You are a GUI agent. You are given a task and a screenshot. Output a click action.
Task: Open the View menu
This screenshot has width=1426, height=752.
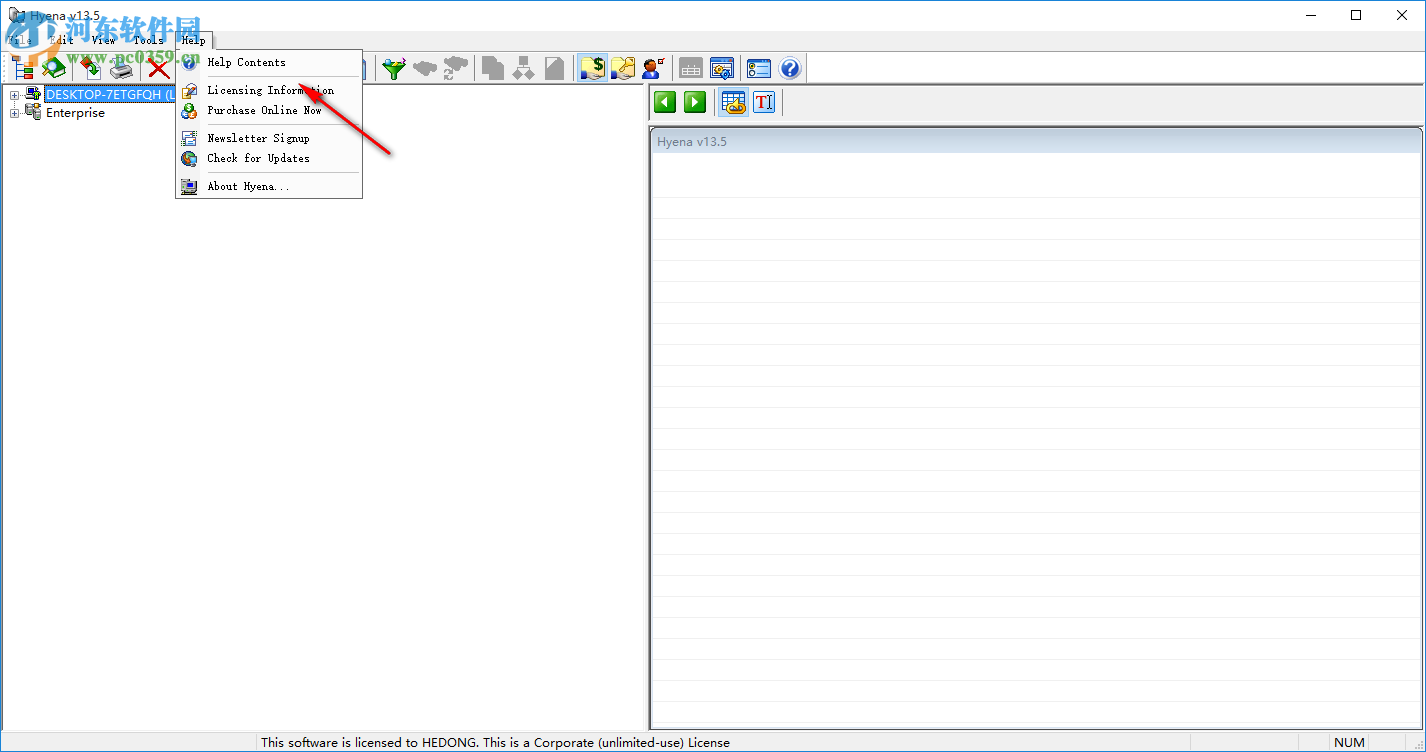104,40
